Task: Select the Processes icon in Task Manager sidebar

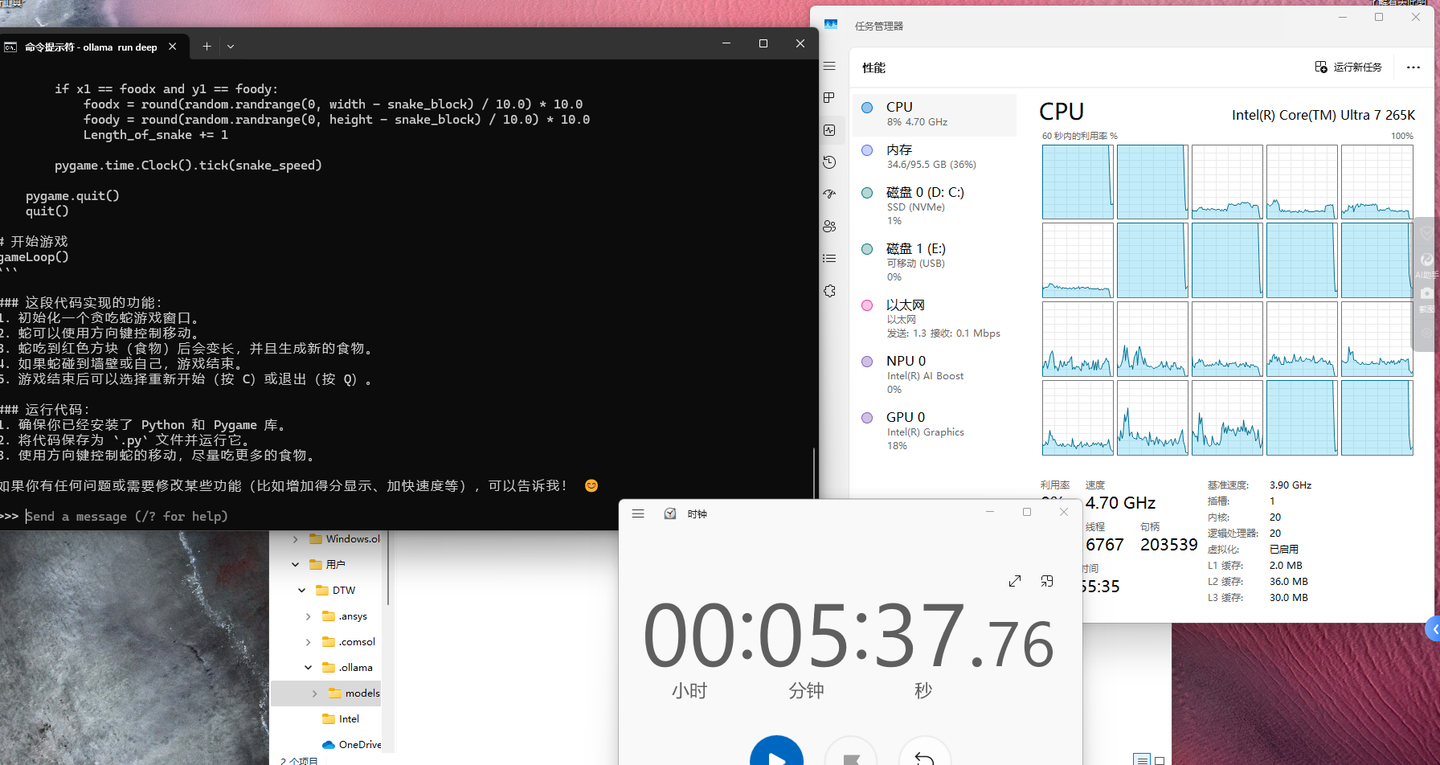Action: (x=829, y=97)
